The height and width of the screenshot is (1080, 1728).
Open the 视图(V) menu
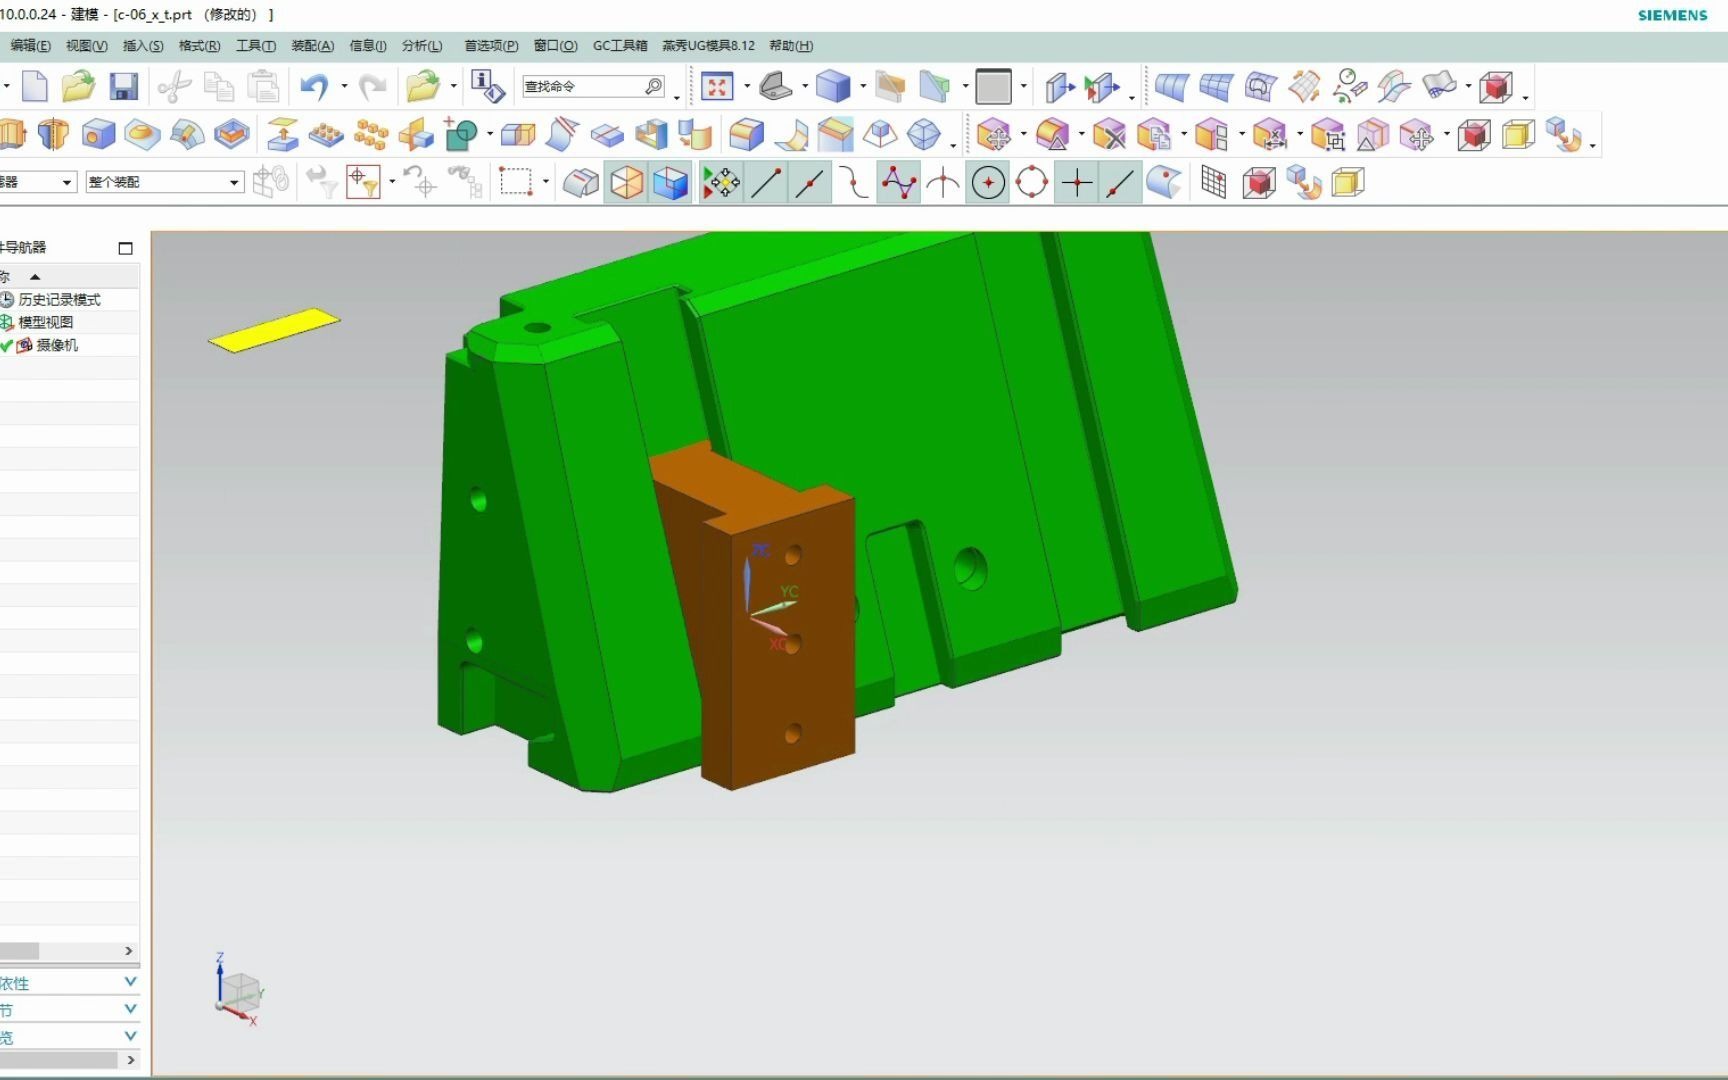point(87,46)
